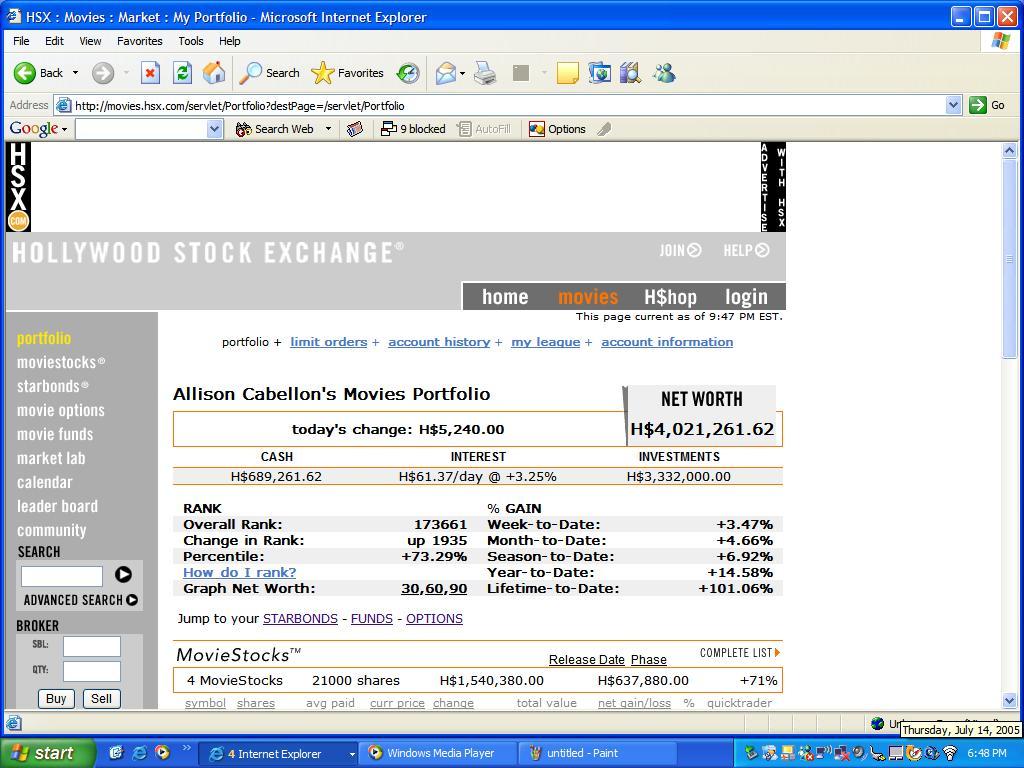Click the broker Sell button
The image size is (1024, 768).
click(101, 699)
